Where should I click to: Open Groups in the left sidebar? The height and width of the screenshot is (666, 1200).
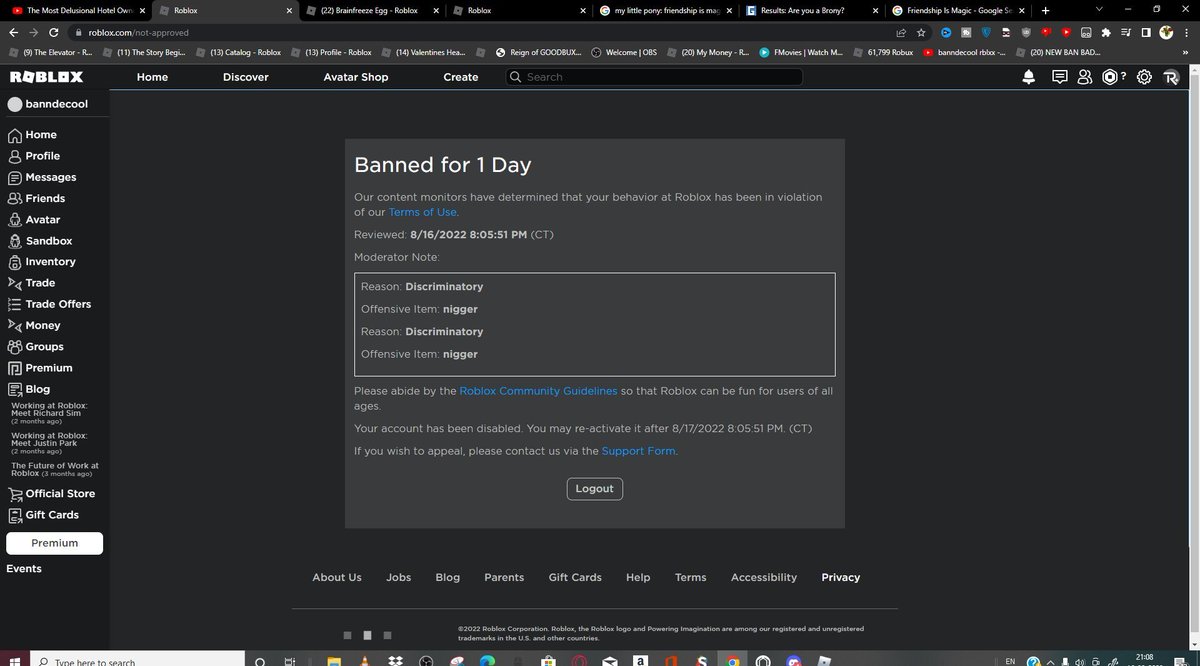(x=36, y=346)
